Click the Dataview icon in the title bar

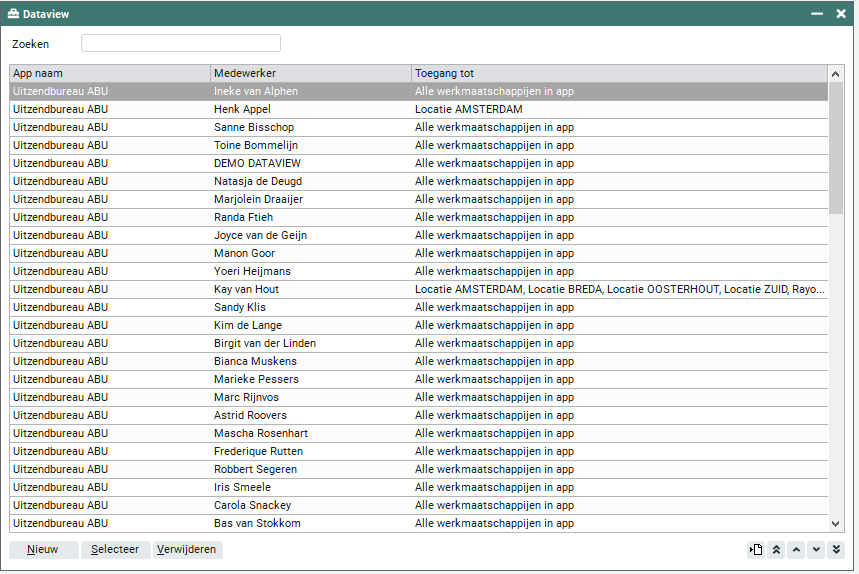[13, 14]
